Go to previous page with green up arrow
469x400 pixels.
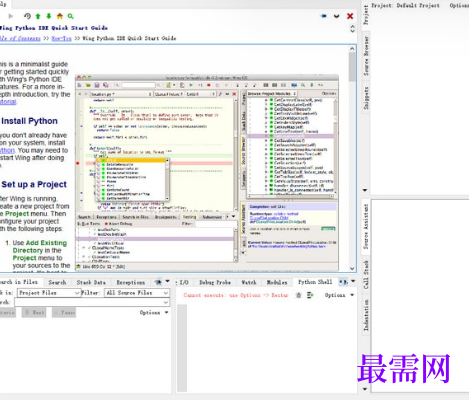[x=38, y=16]
